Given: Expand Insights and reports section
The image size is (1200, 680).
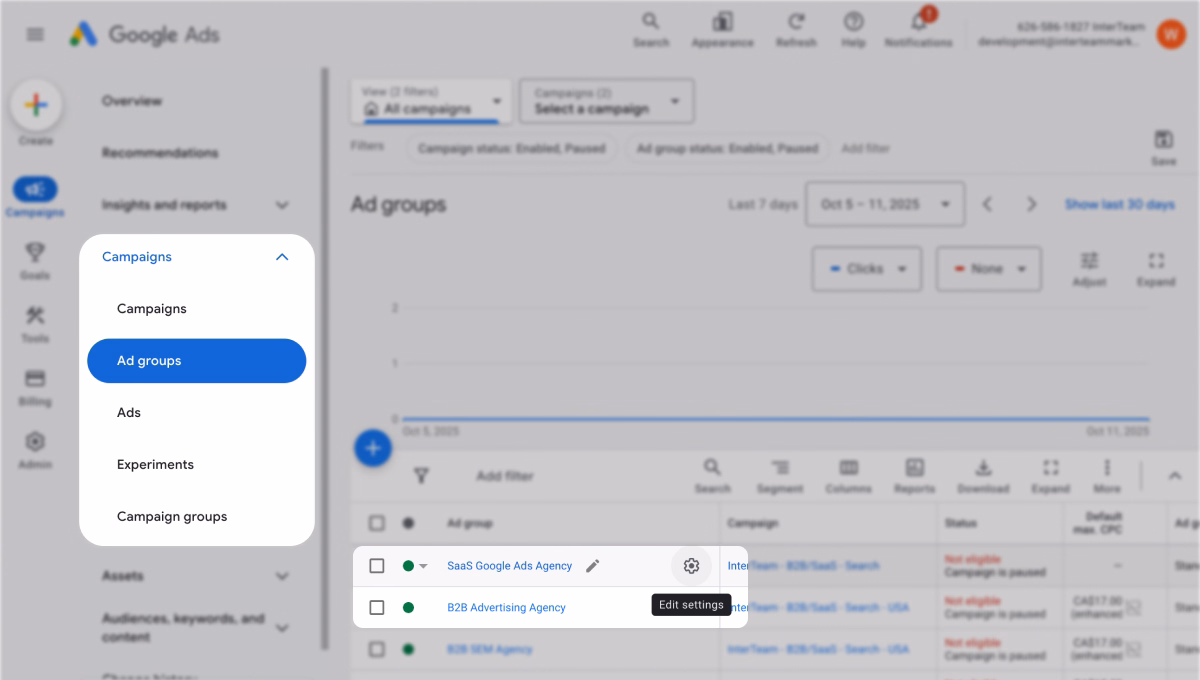Looking at the screenshot, I should [x=282, y=205].
